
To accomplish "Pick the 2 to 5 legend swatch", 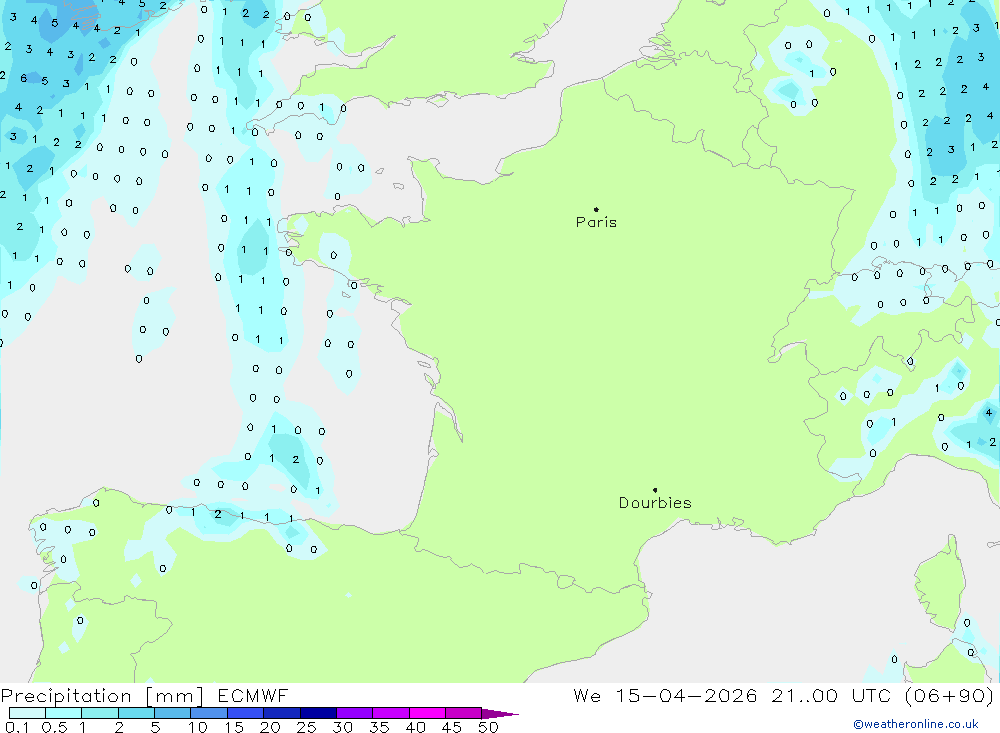I will (136, 713).
